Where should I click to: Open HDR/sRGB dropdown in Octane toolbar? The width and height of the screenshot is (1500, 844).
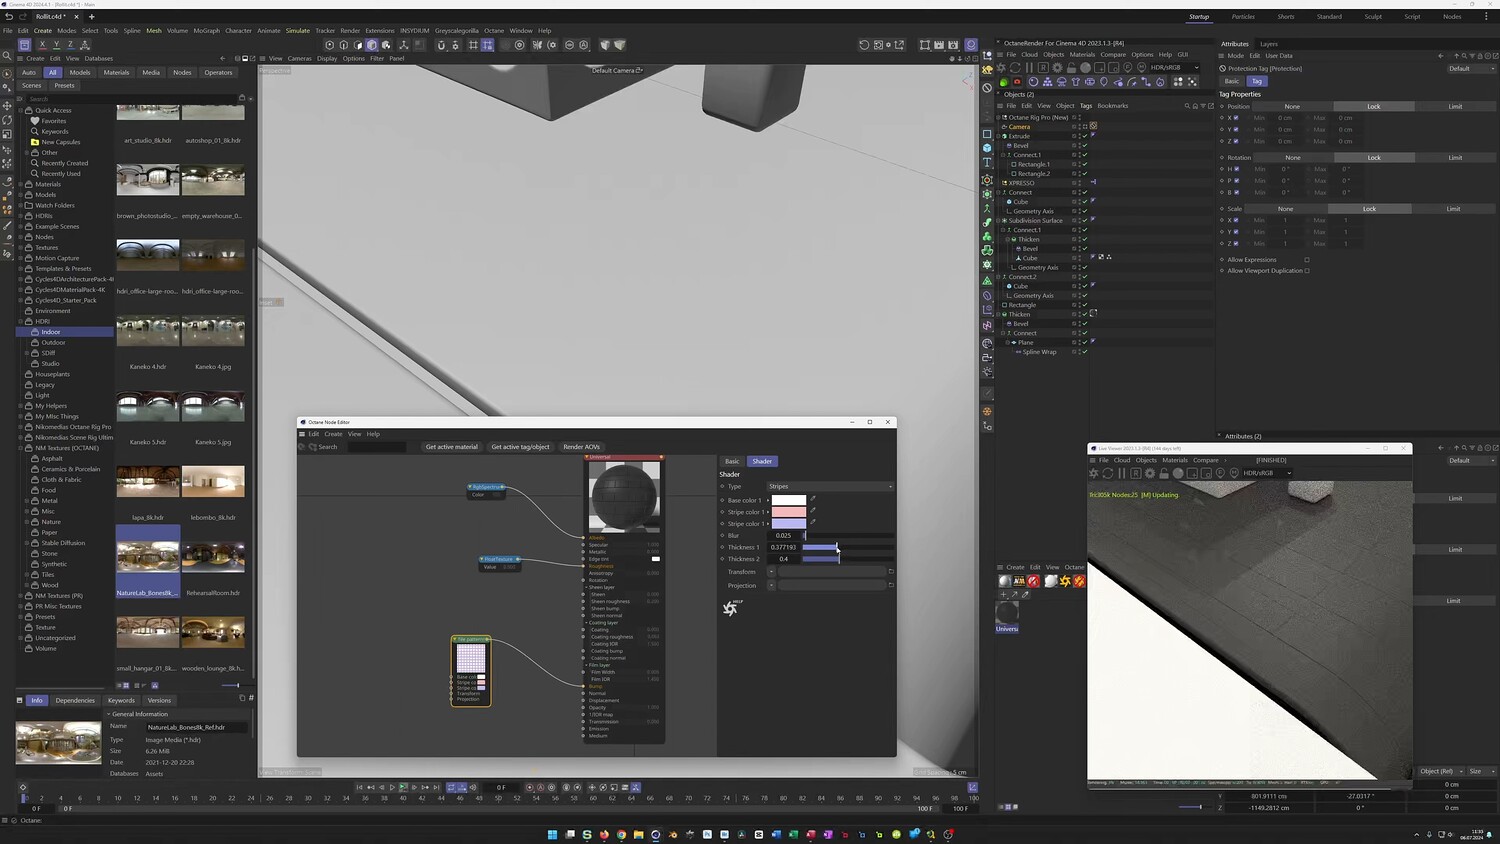(x=1174, y=68)
